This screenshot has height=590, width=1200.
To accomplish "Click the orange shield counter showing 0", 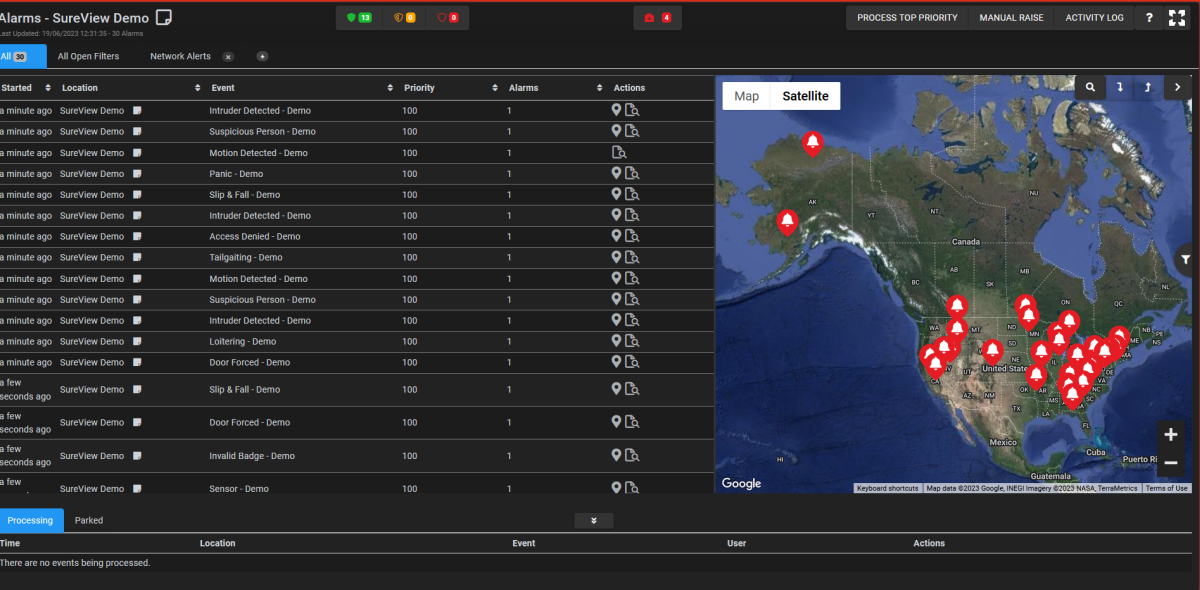I will point(404,18).
